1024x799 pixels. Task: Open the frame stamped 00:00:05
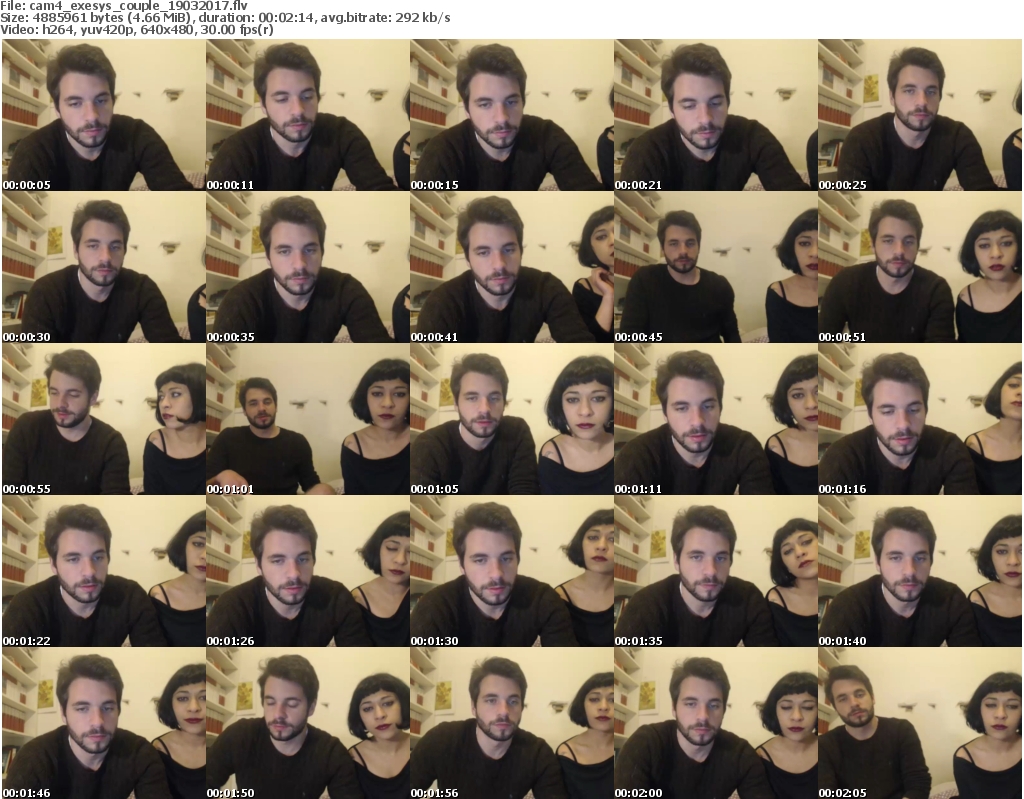pyautogui.click(x=104, y=115)
